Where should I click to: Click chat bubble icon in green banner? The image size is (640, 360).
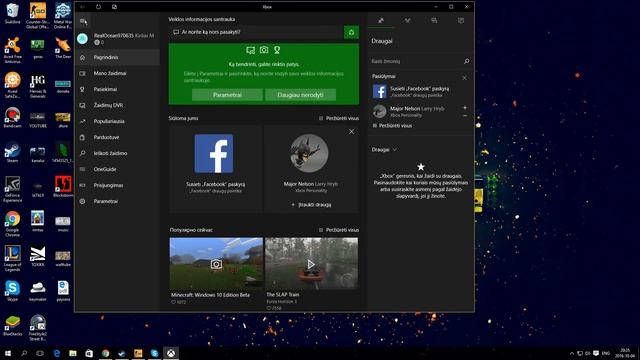coord(251,50)
